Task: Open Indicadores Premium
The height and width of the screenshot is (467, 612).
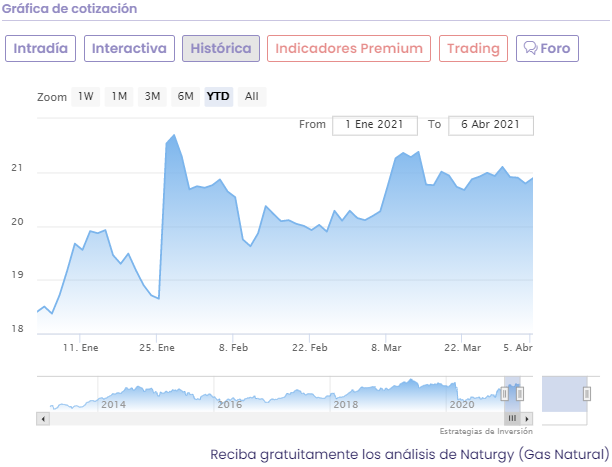Action: [x=349, y=49]
